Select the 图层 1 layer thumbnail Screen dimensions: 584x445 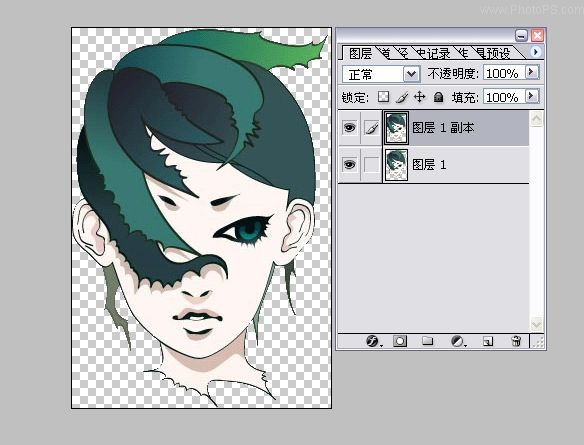(x=396, y=164)
